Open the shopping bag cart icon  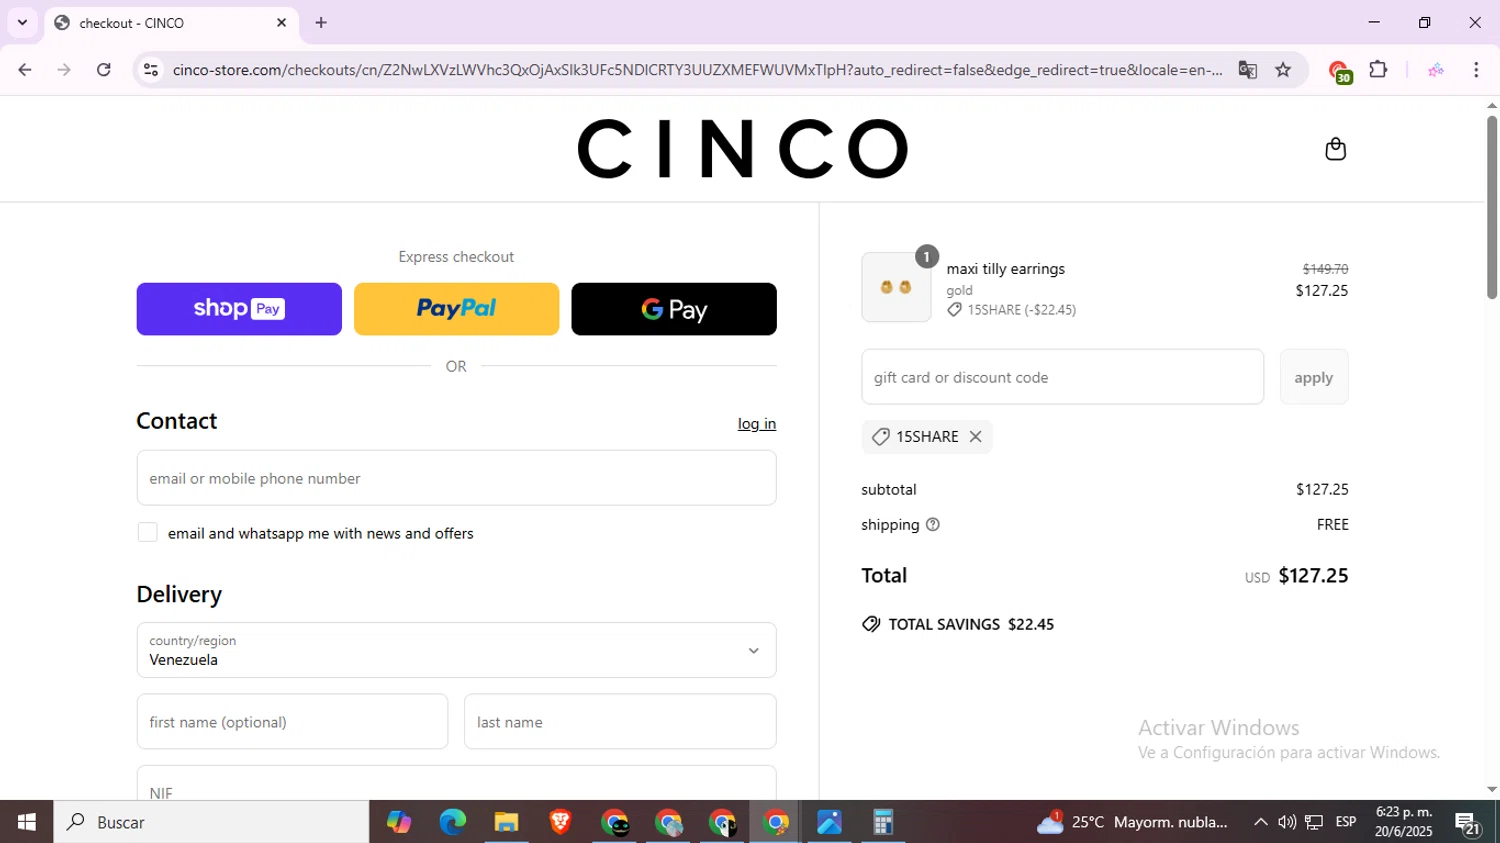1335,149
